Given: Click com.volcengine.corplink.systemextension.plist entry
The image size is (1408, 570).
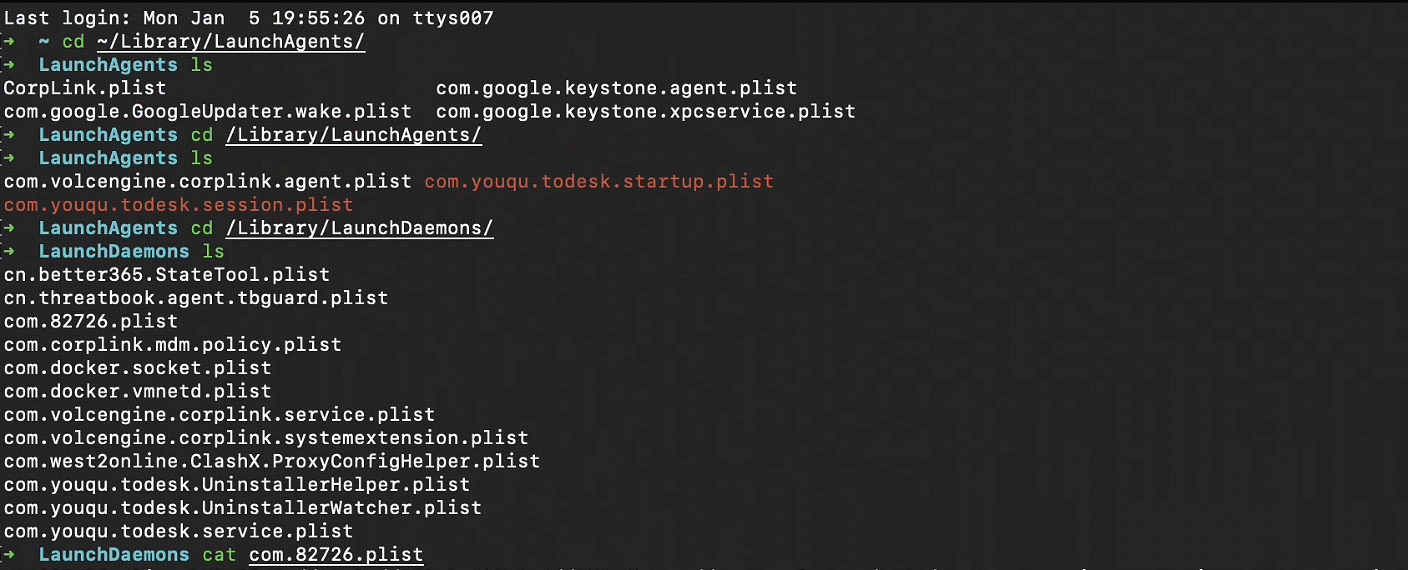Looking at the screenshot, I should tap(266, 437).
